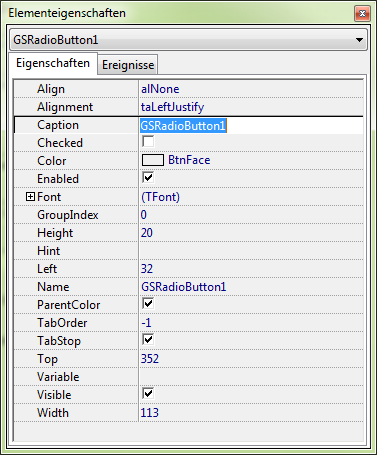This screenshot has width=377, height=455.
Task: Select the Top property label
Action: click(x=47, y=359)
